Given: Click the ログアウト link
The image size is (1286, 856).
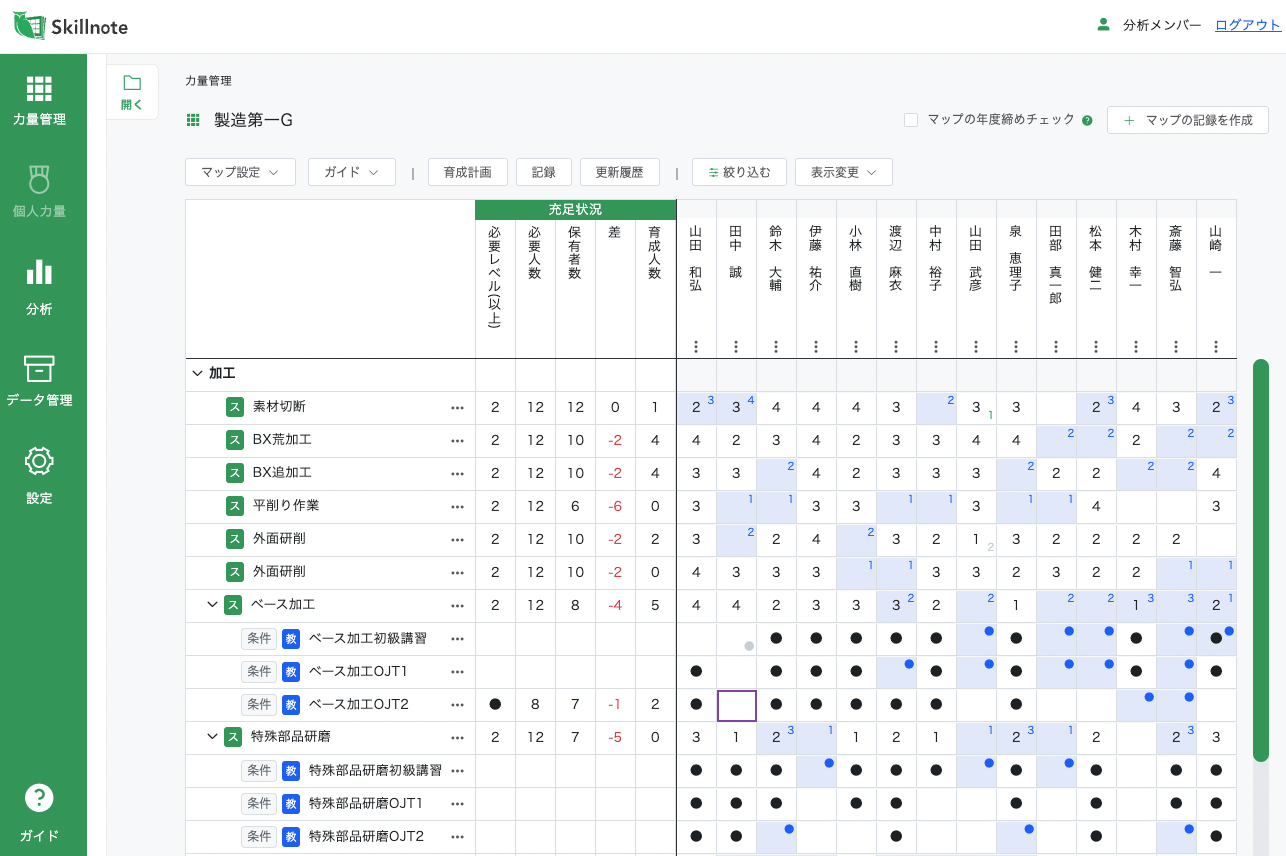Looking at the screenshot, I should click(x=1246, y=25).
